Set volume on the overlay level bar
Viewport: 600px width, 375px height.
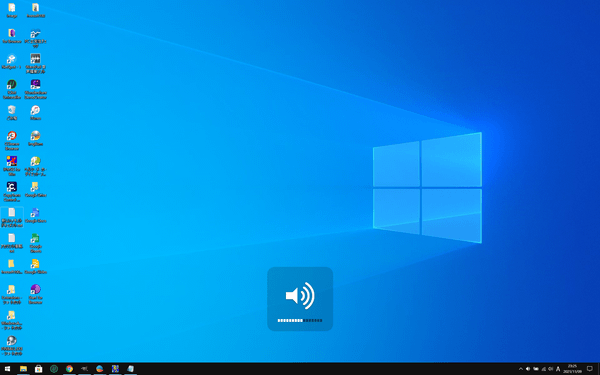(300, 320)
